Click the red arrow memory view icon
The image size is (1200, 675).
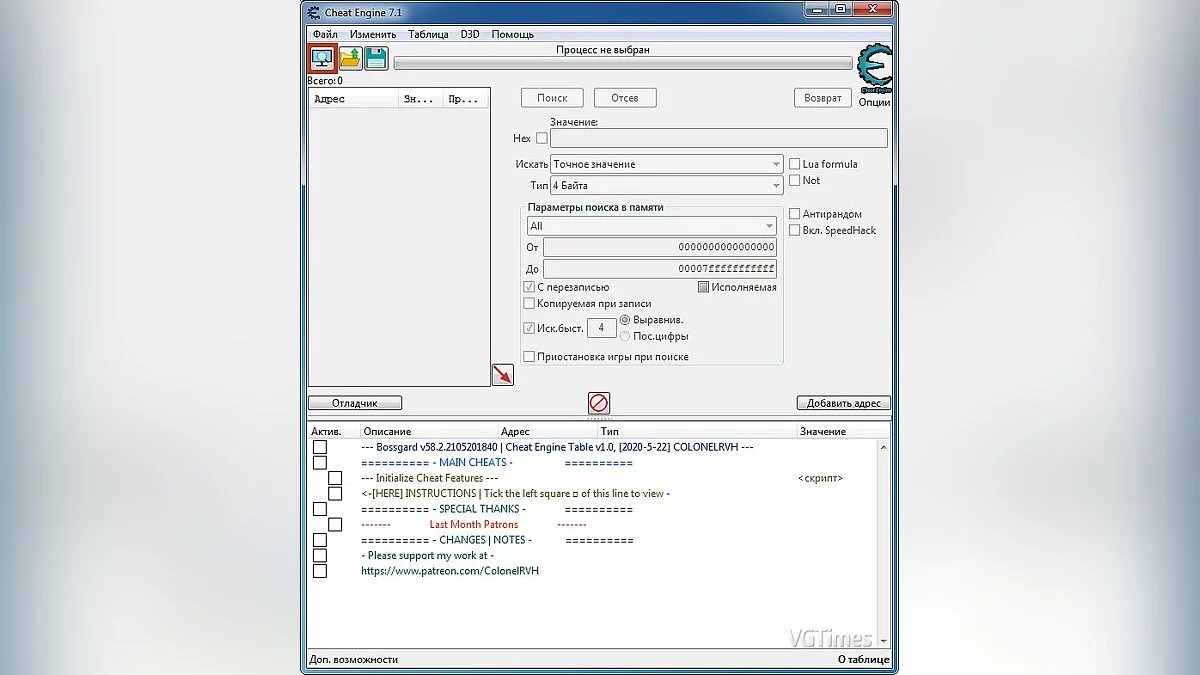(503, 374)
